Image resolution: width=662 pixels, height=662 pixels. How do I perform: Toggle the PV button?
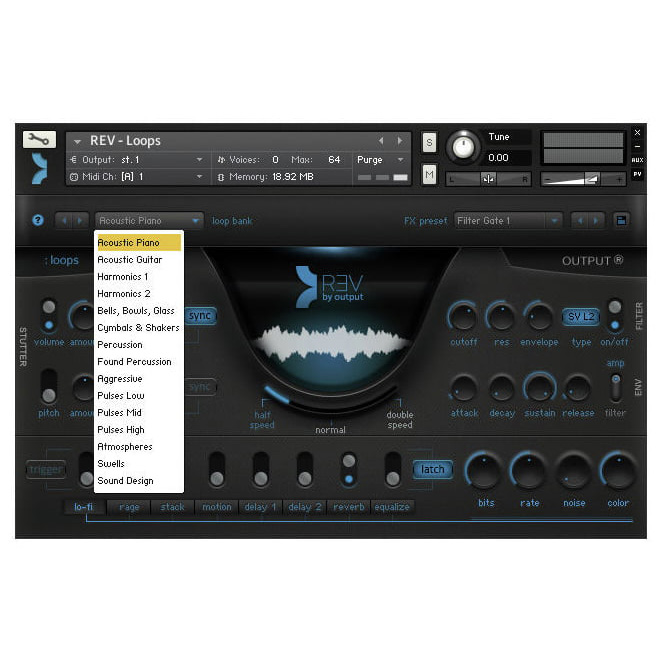tap(637, 174)
